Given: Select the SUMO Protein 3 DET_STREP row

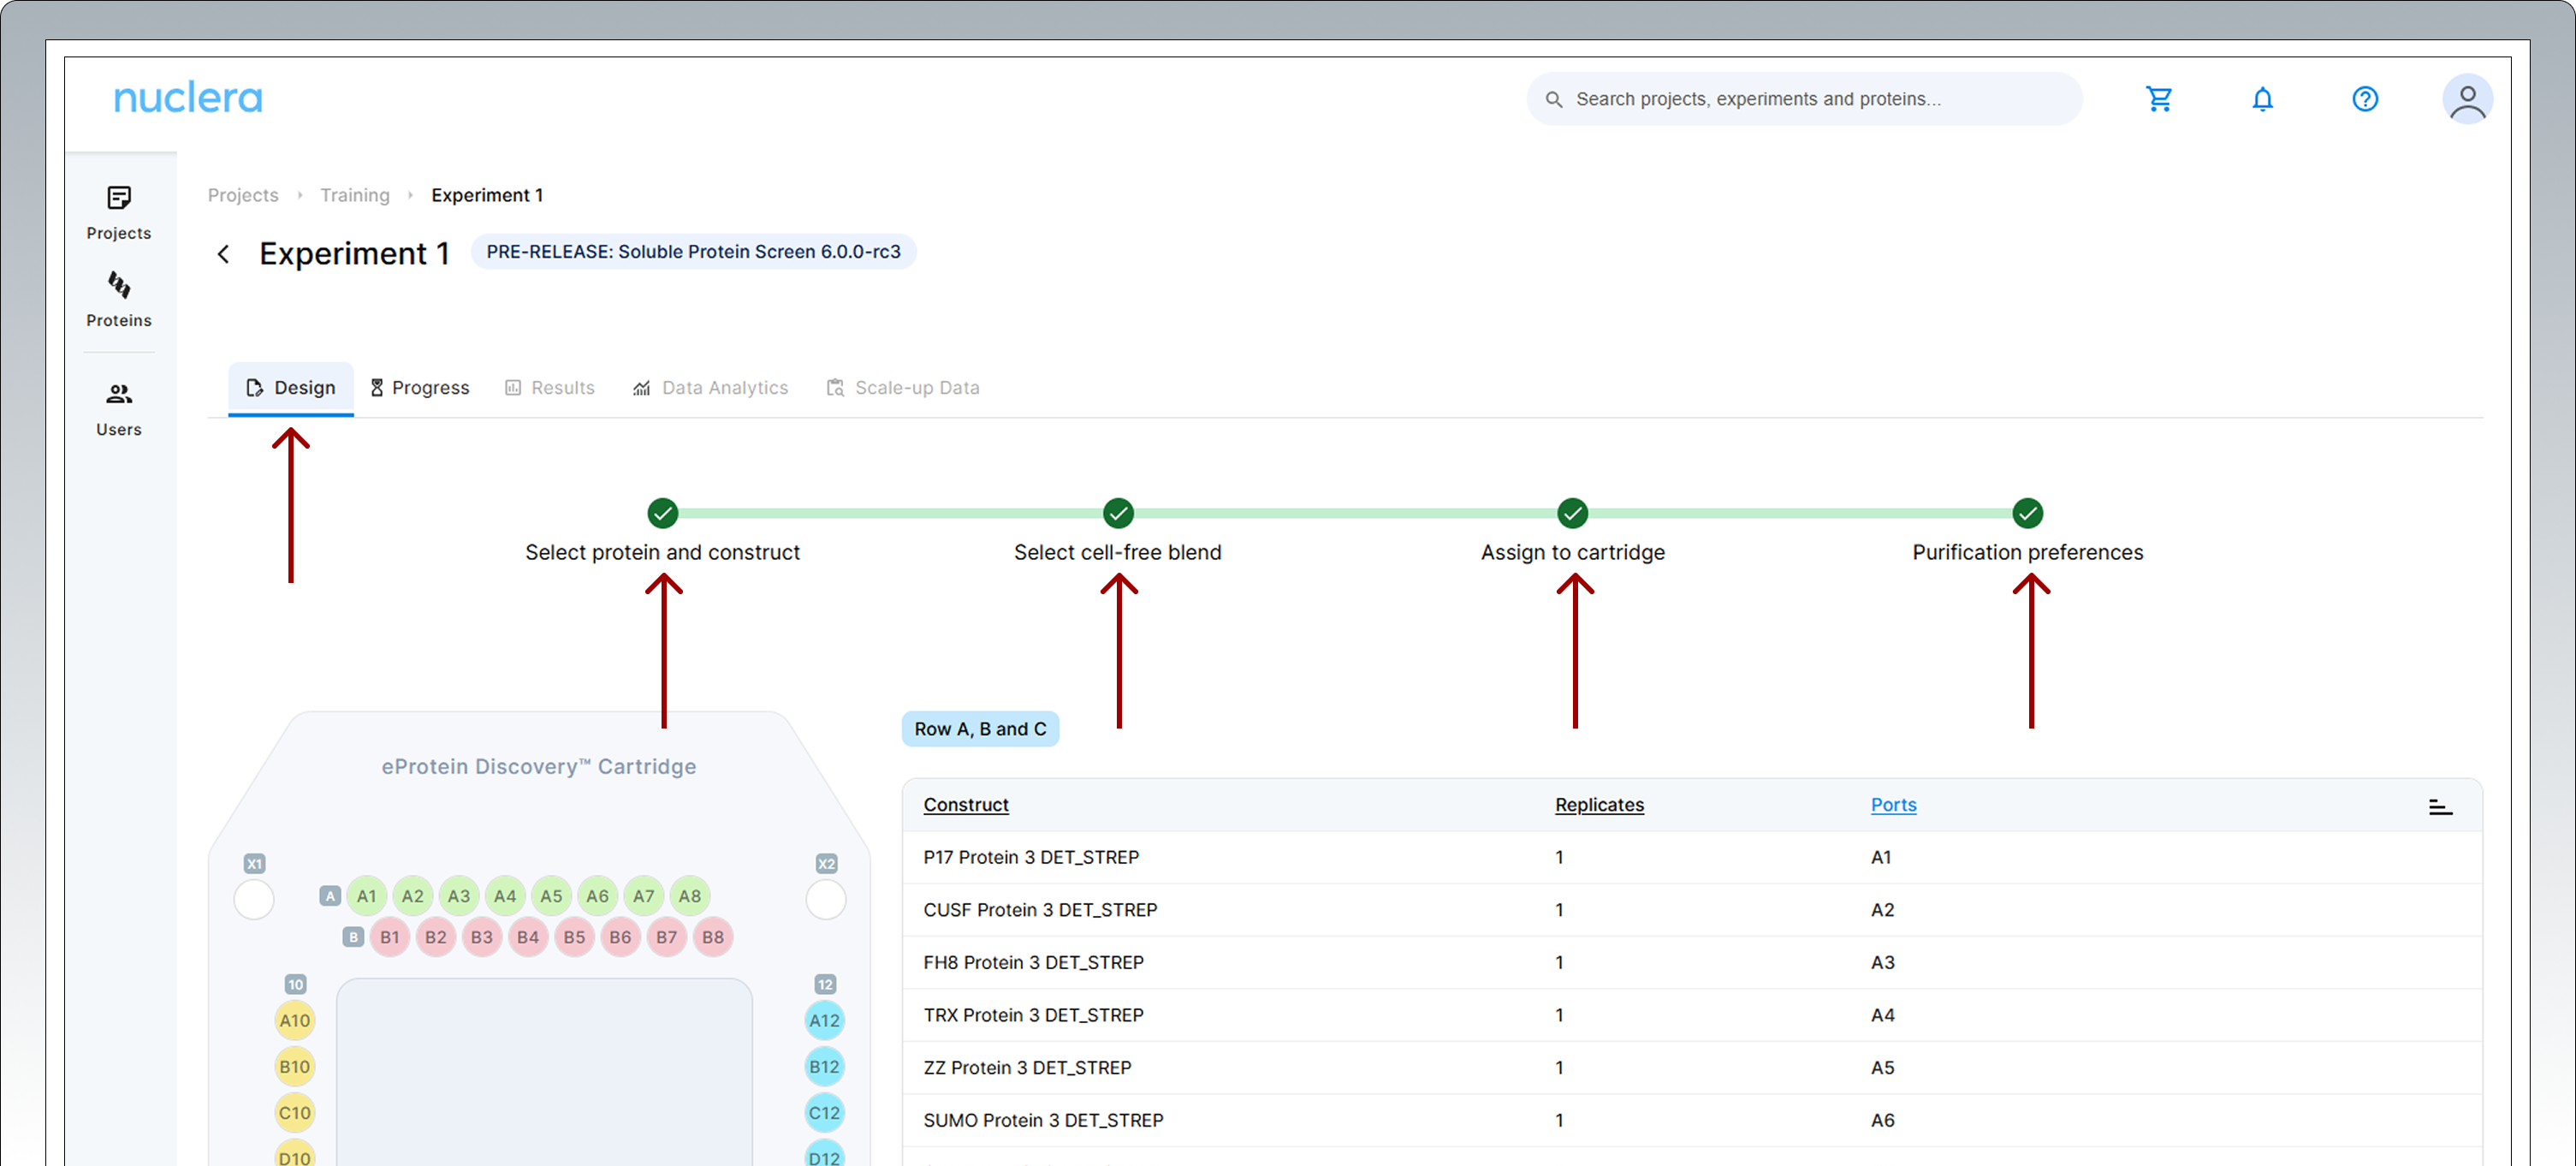Looking at the screenshot, I should [1691, 1120].
